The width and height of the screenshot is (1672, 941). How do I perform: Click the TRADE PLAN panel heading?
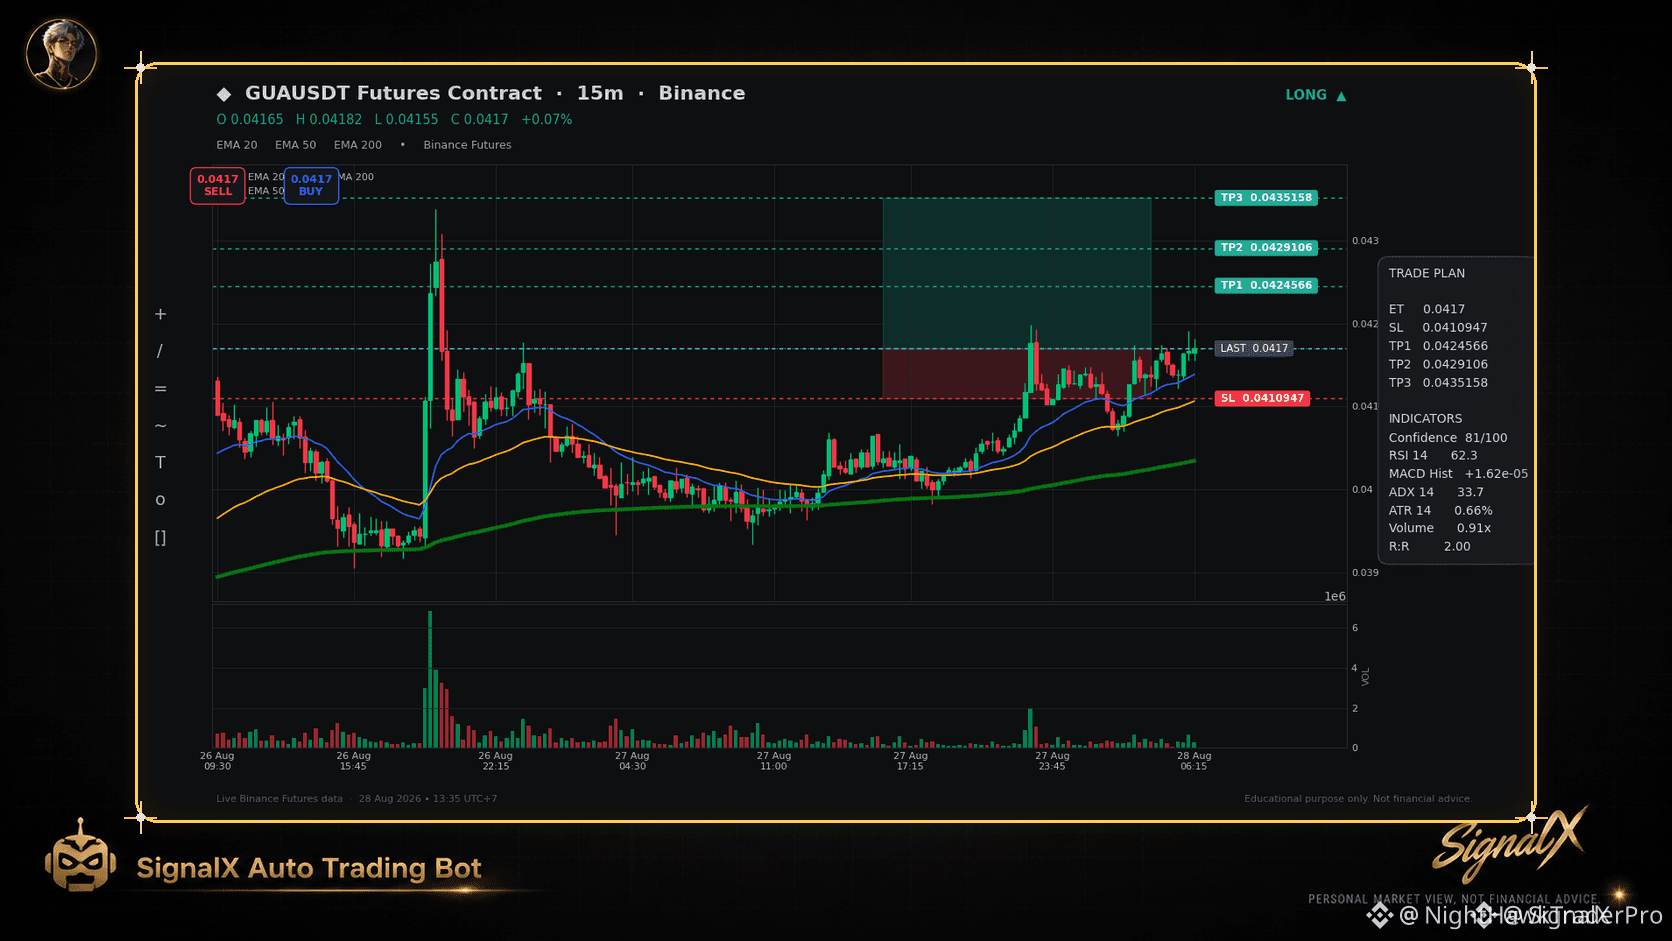pyautogui.click(x=1427, y=273)
